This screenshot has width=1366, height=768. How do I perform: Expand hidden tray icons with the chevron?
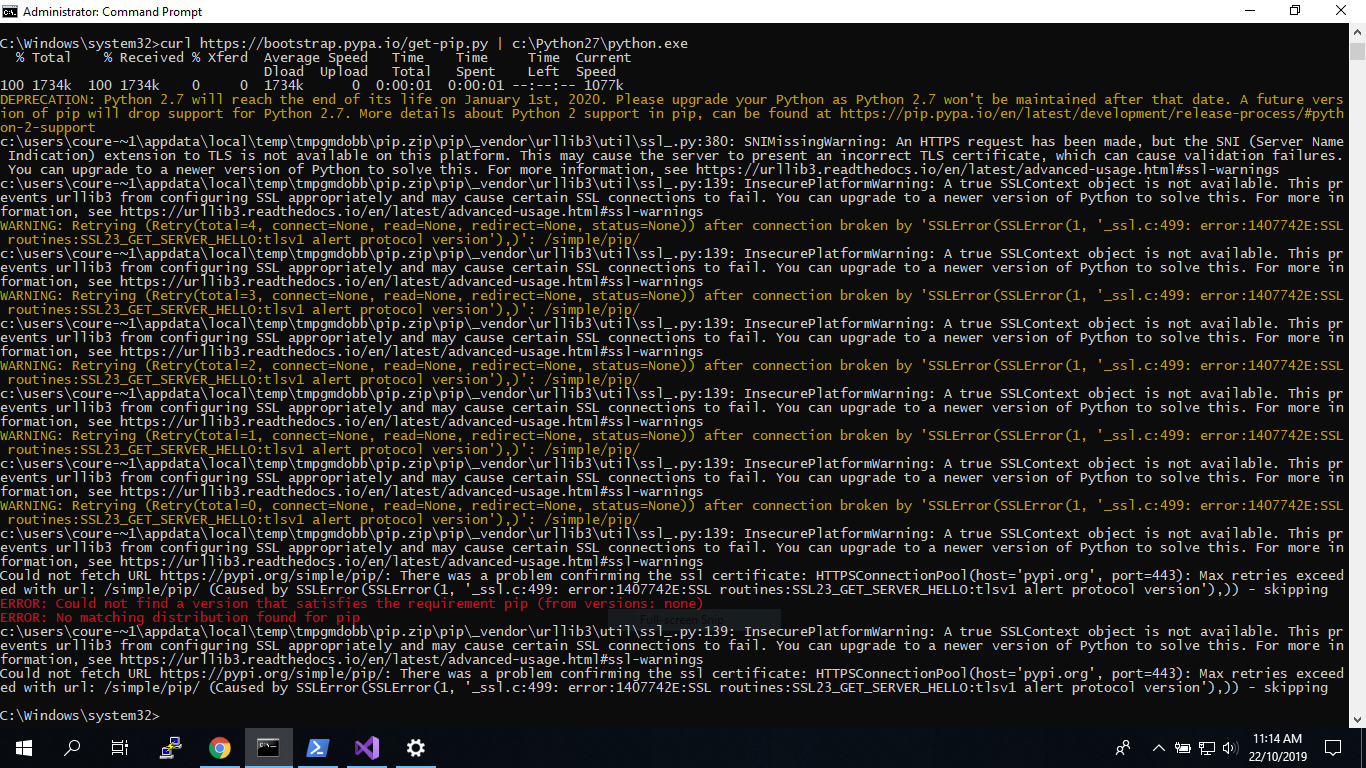(x=1157, y=747)
